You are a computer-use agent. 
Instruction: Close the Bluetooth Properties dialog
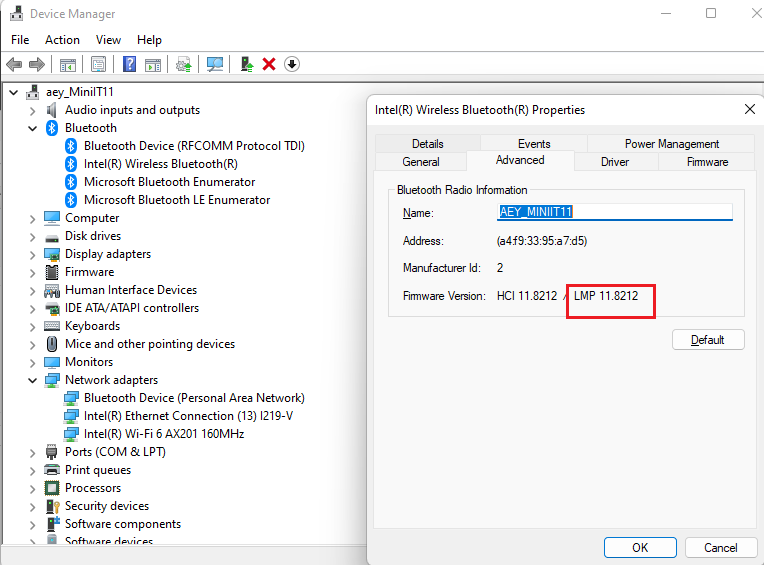pos(749,109)
